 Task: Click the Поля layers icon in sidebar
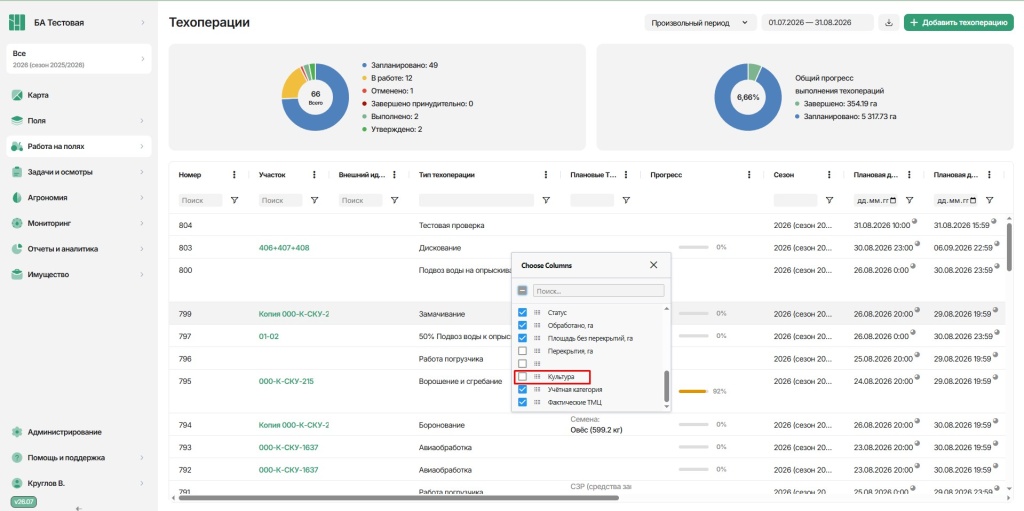17,121
